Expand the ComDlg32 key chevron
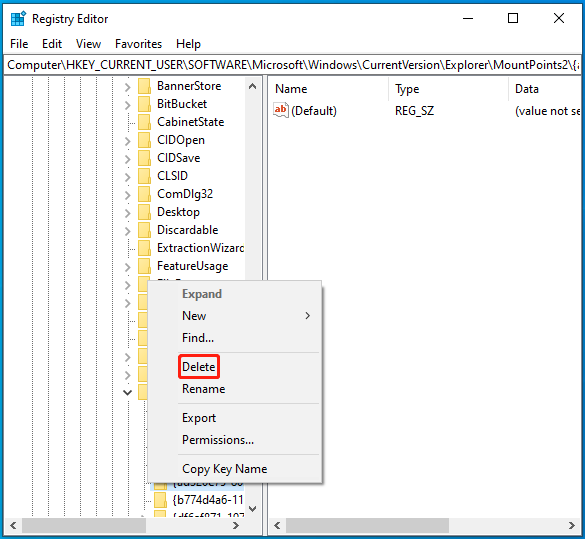Viewport: 585px width, 539px height. click(x=128, y=195)
